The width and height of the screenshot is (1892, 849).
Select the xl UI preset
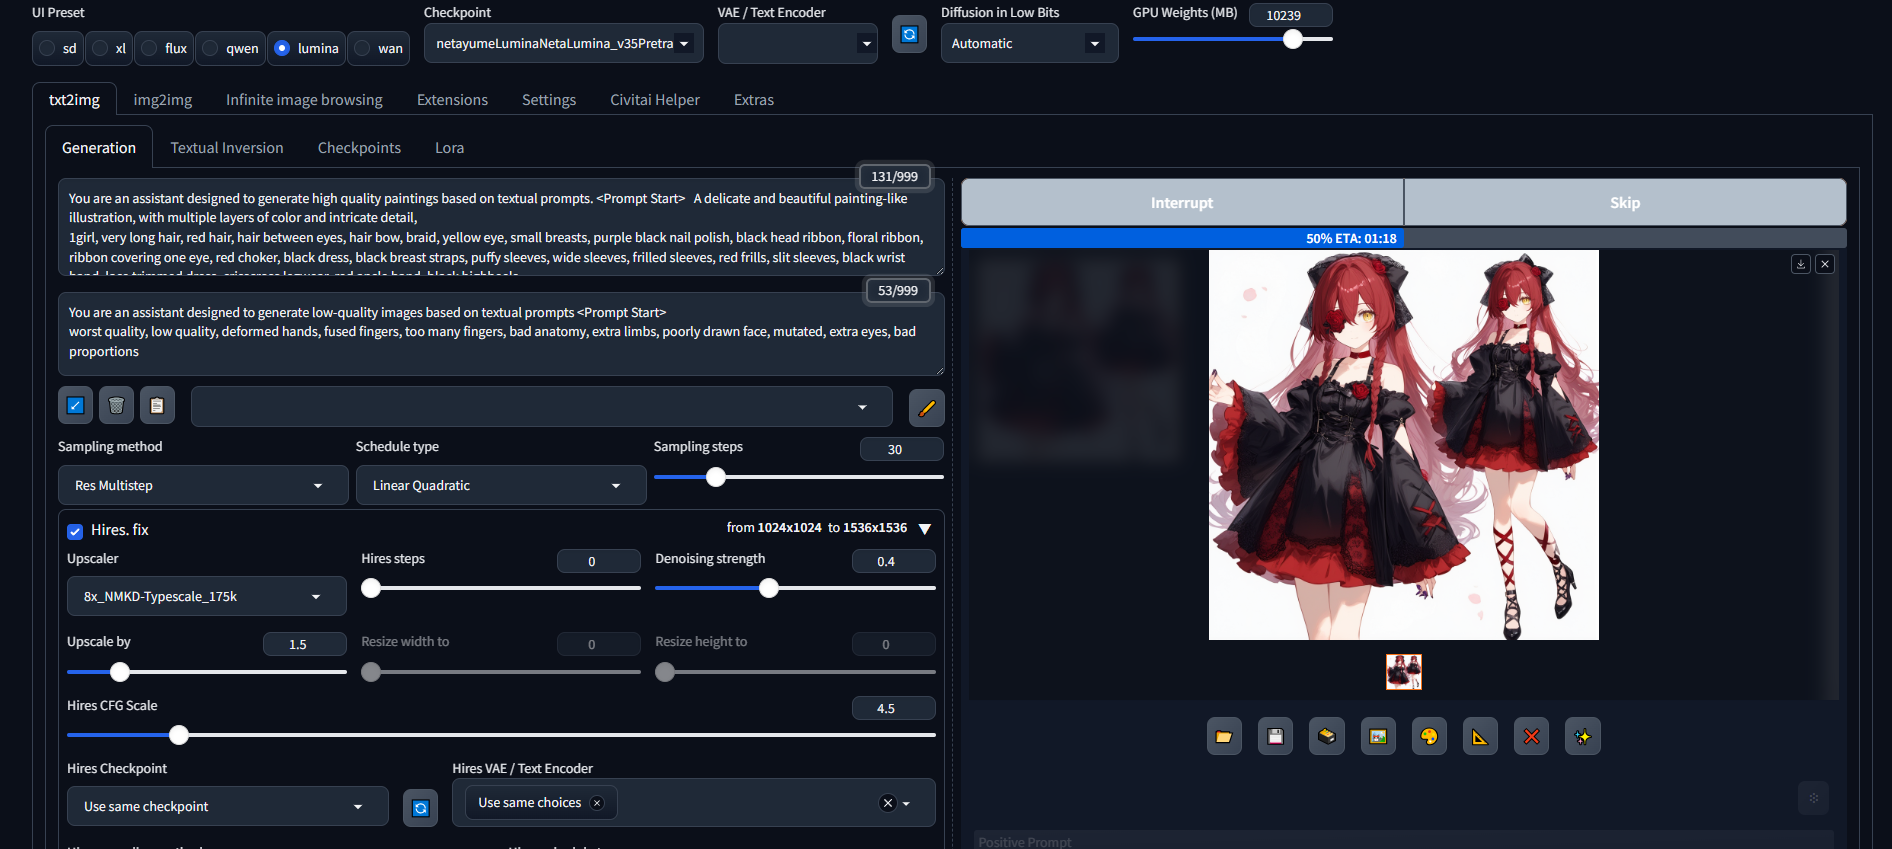[x=109, y=48]
